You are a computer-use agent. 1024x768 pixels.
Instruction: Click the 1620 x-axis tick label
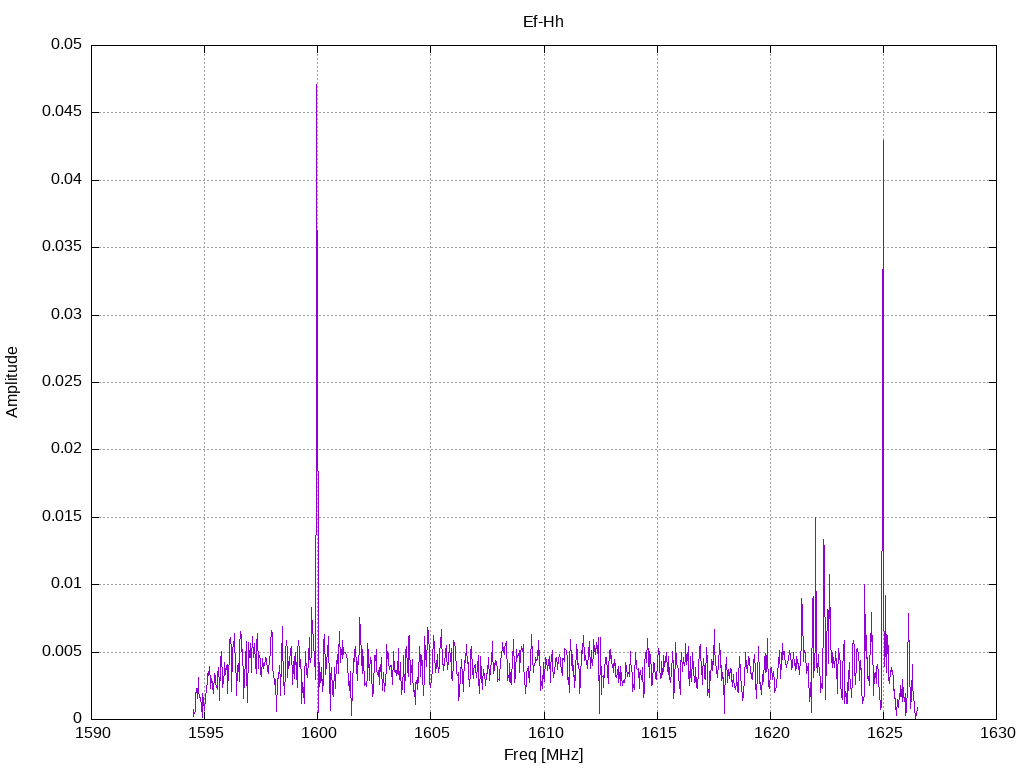point(771,733)
